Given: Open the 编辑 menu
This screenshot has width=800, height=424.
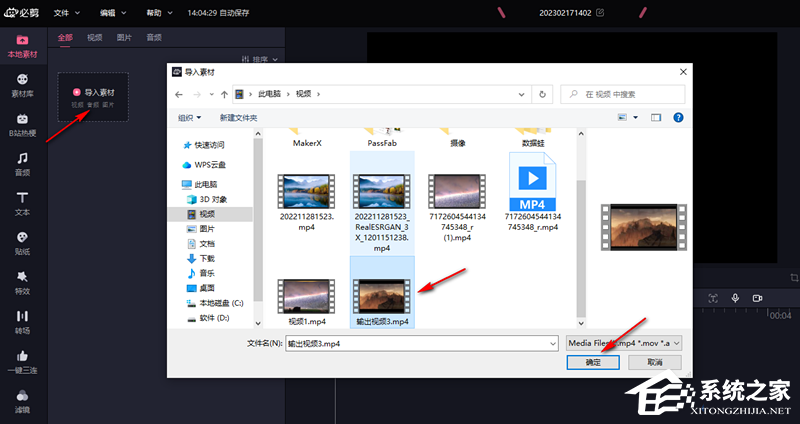Looking at the screenshot, I should (113, 13).
